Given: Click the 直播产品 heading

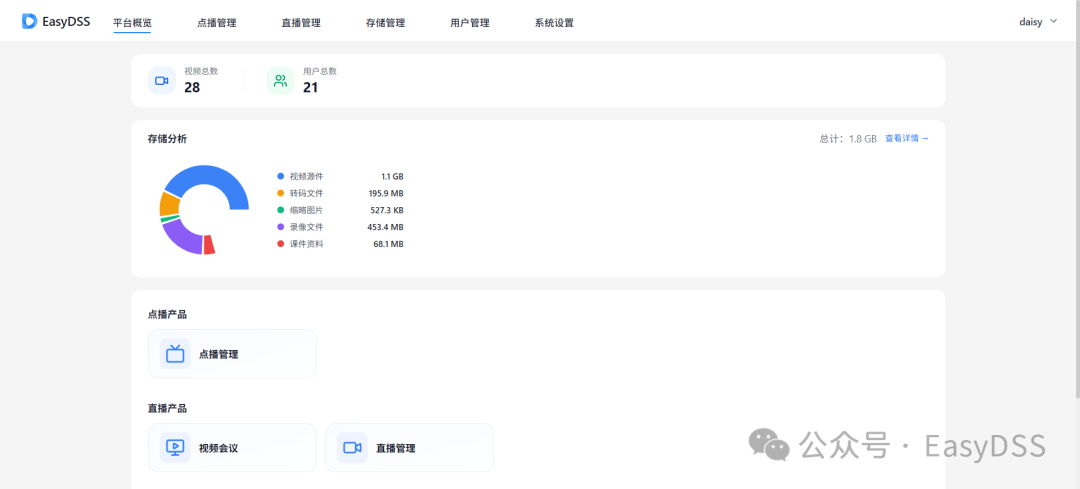Looking at the screenshot, I should [x=167, y=408].
